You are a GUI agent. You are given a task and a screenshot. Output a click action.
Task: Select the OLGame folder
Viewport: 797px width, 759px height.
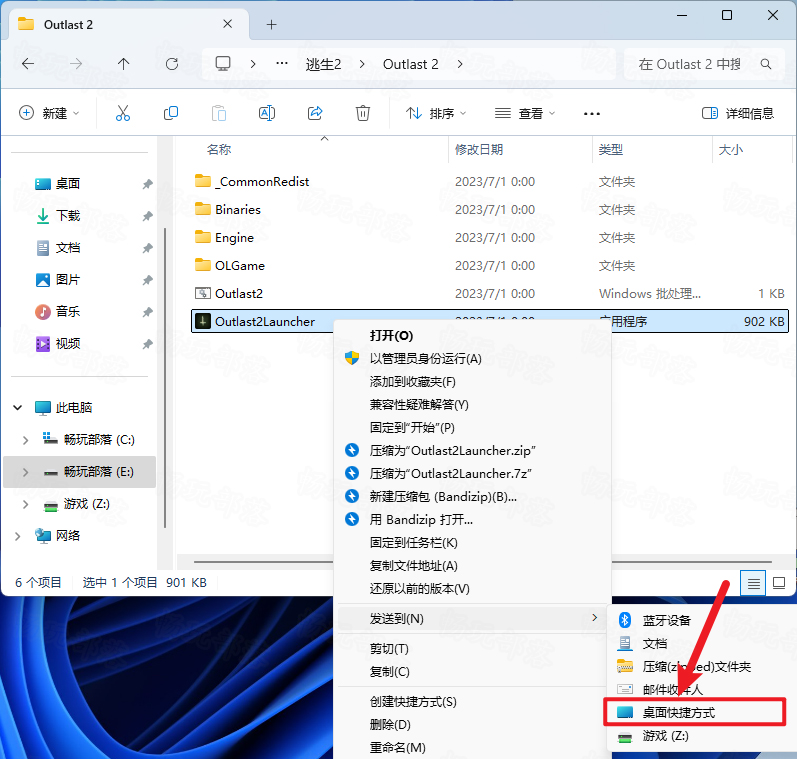(239, 265)
